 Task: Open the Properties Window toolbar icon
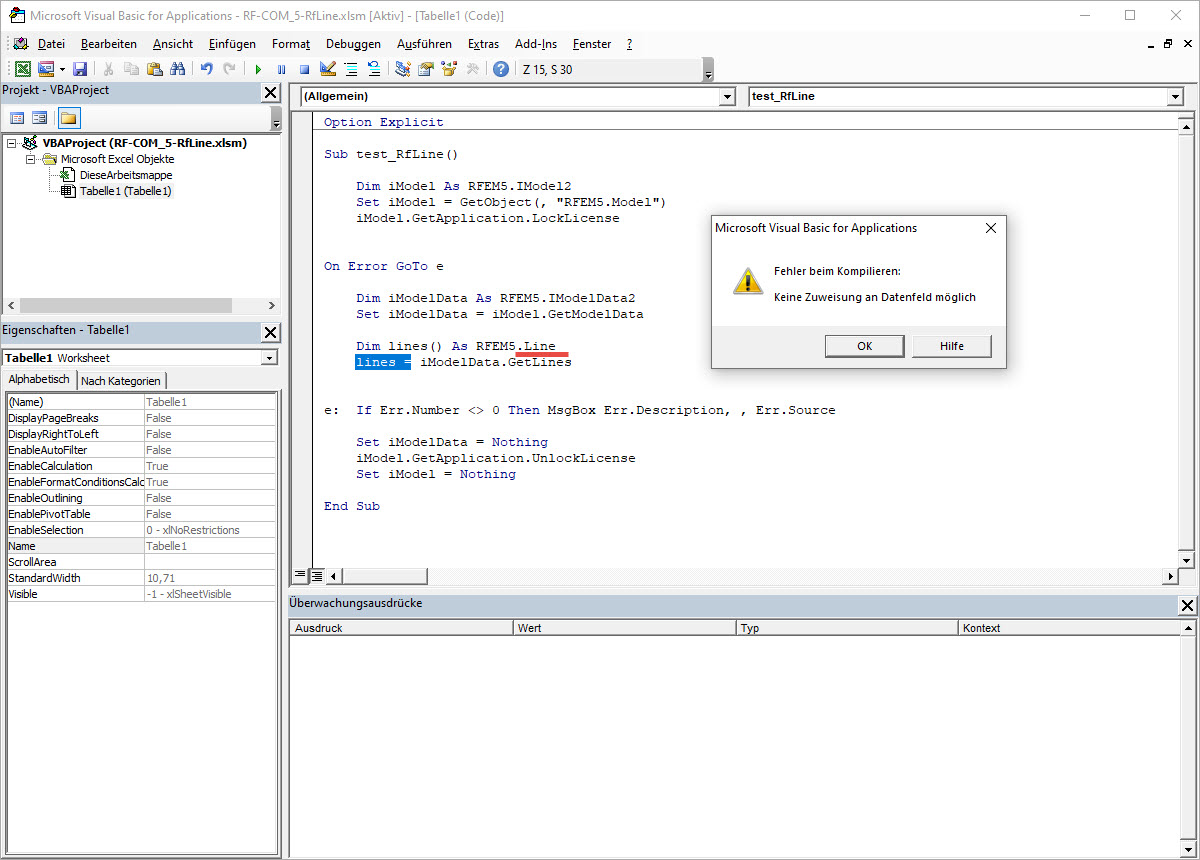point(426,68)
